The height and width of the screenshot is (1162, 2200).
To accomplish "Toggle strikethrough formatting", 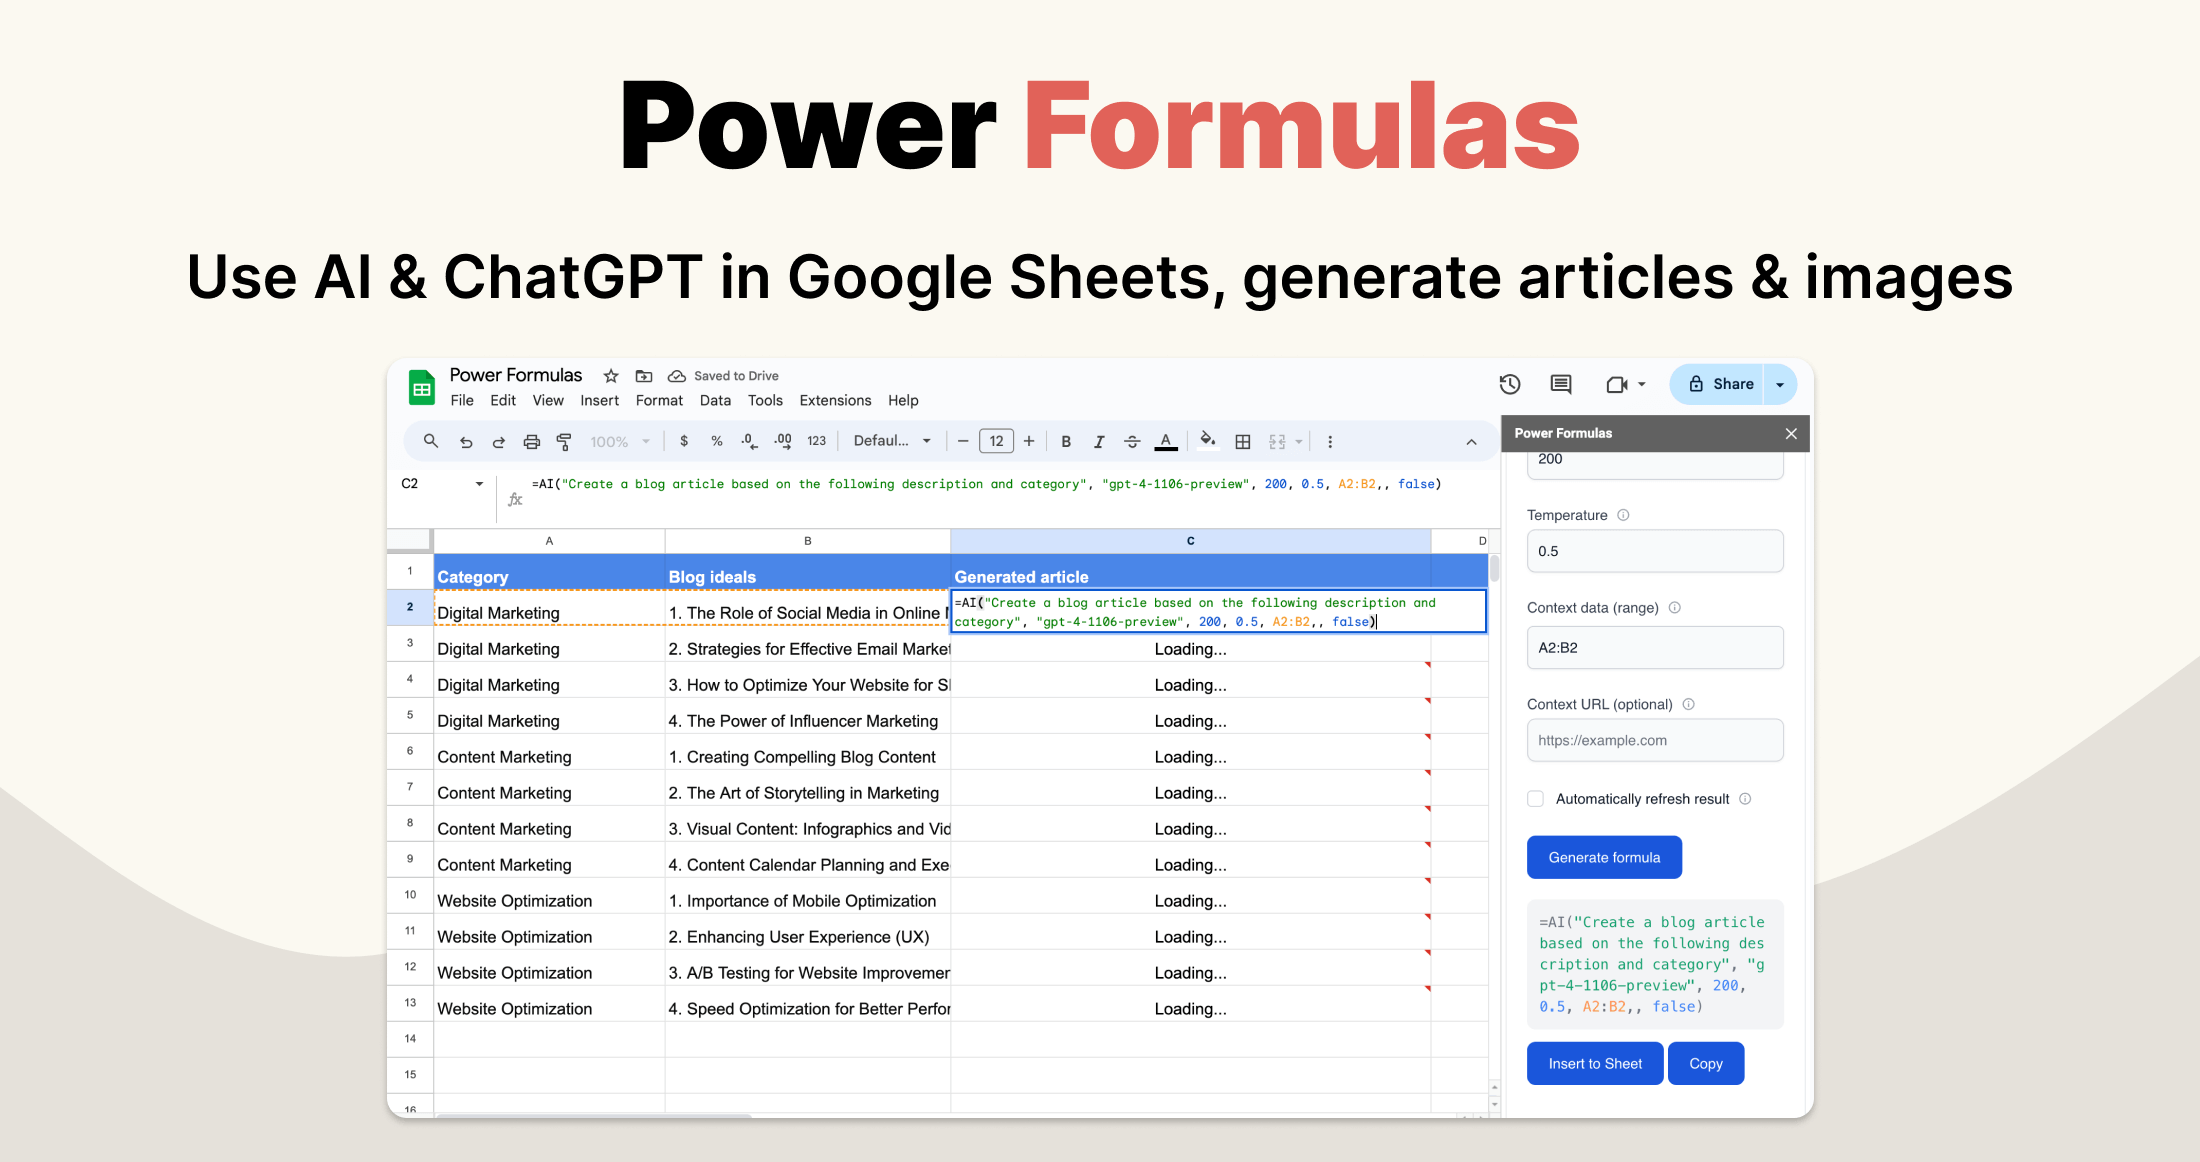I will (x=1132, y=441).
